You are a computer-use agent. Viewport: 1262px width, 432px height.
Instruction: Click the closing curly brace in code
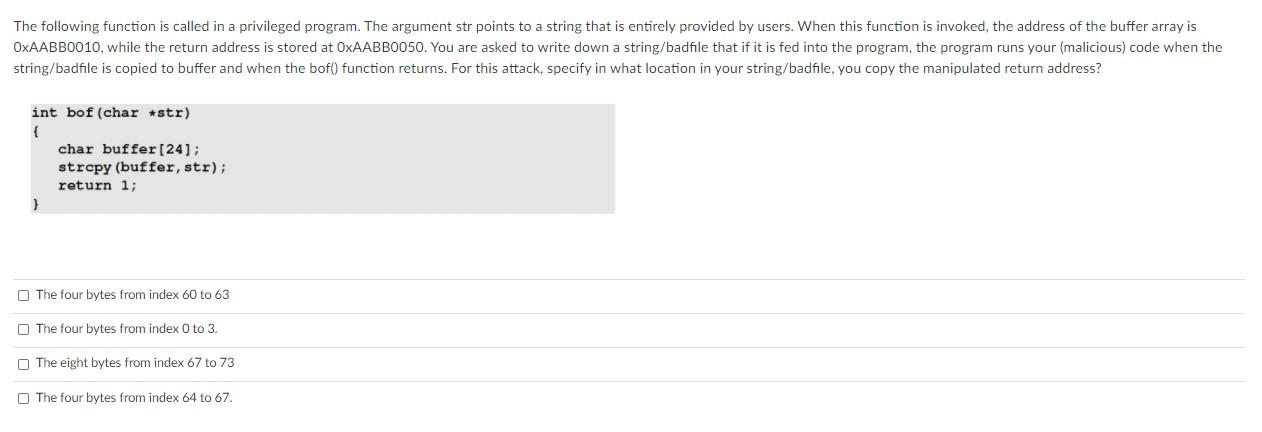point(35,203)
